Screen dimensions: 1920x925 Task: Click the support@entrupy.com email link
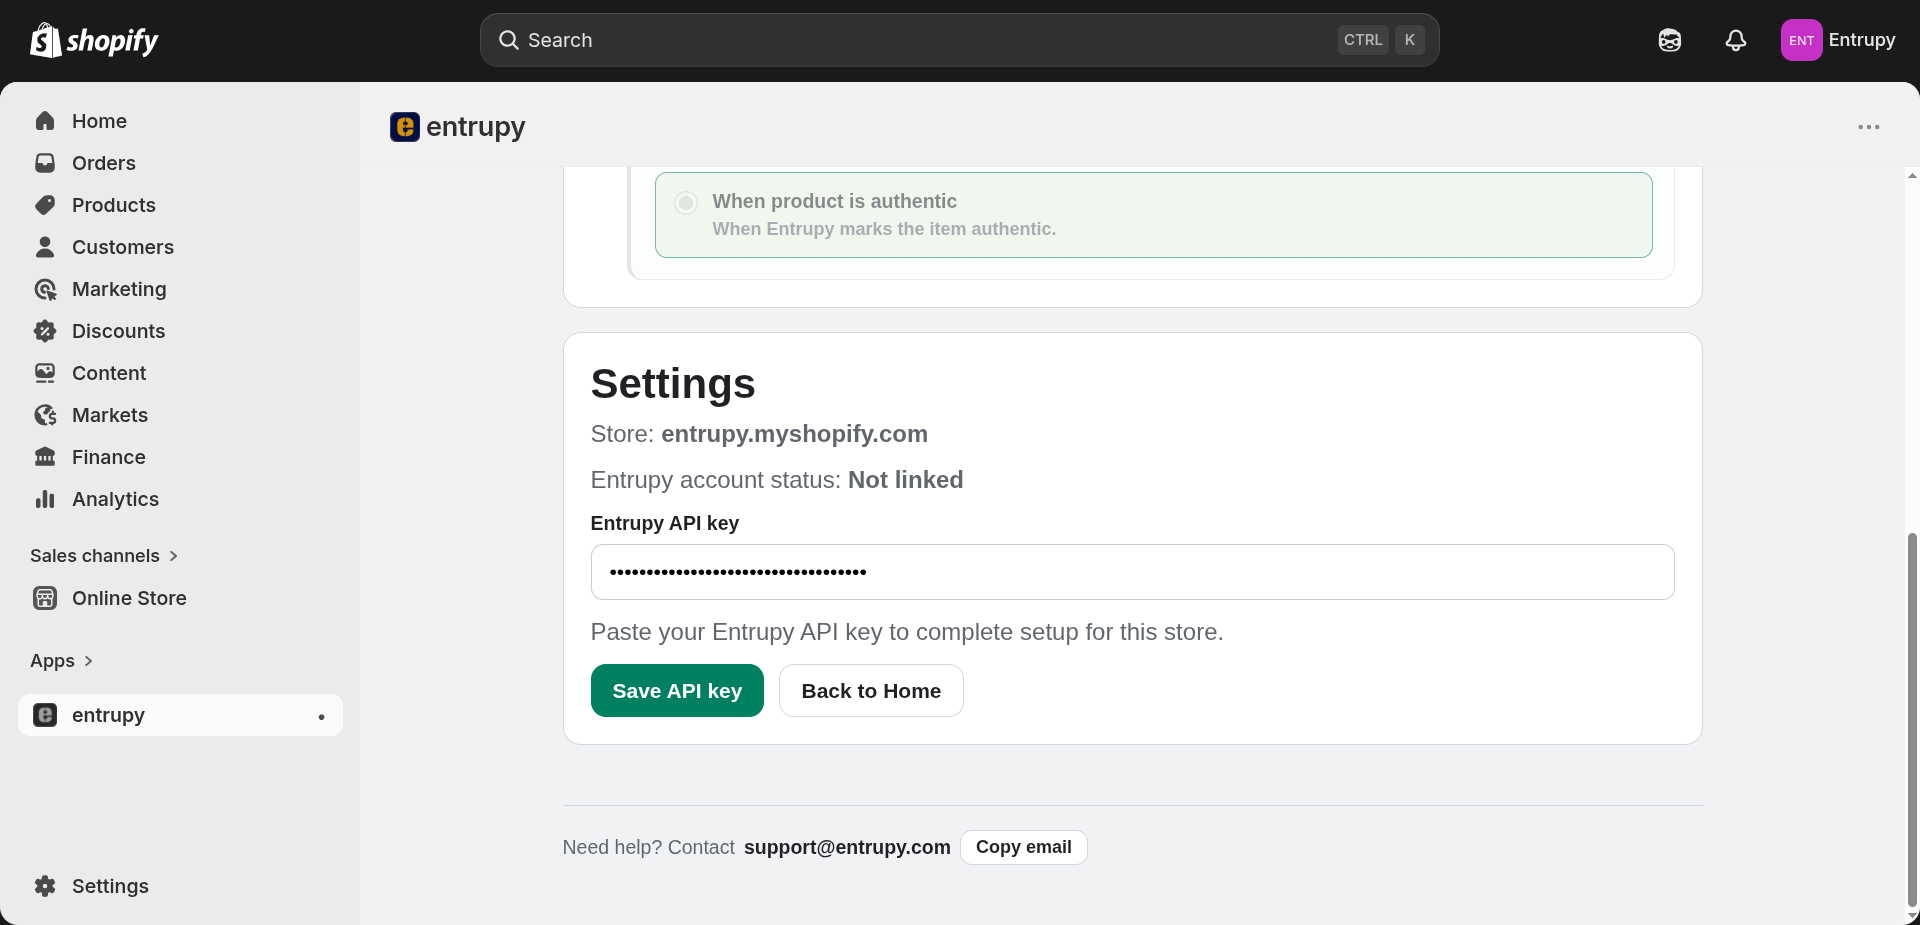click(847, 847)
